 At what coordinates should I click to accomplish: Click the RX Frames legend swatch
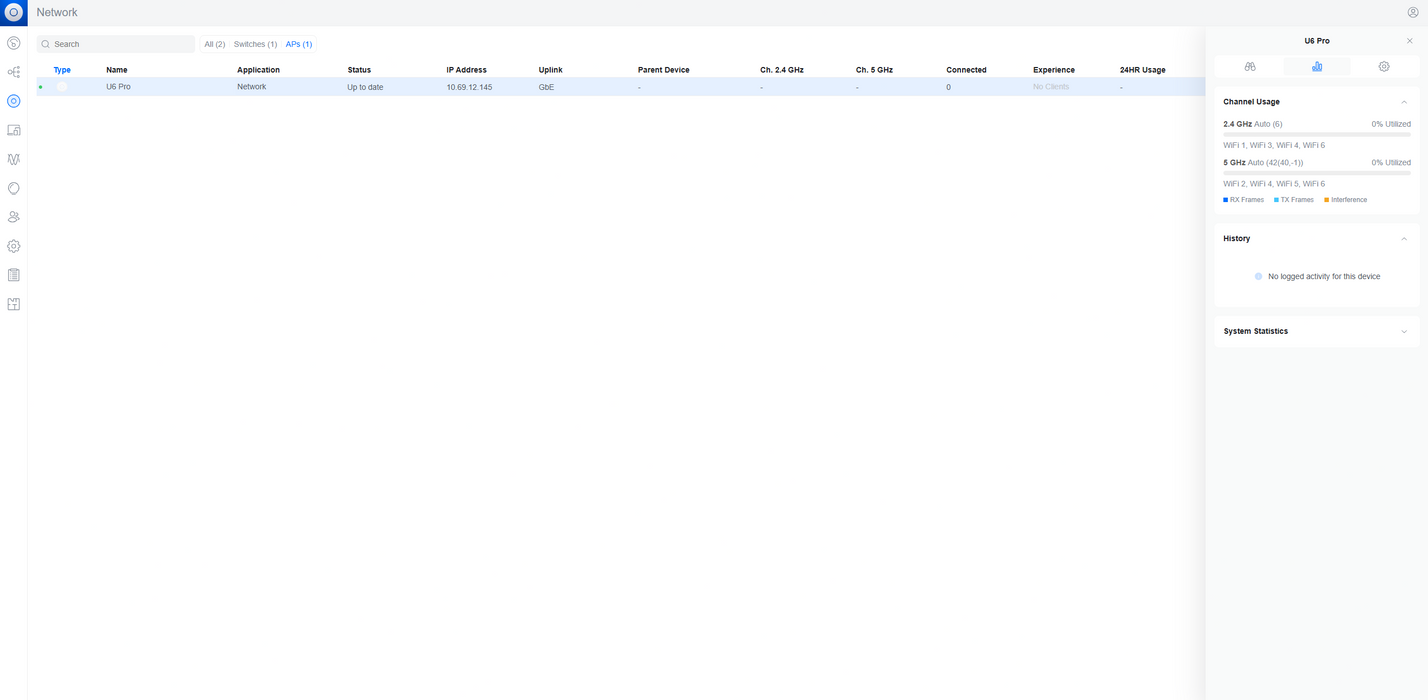click(x=1226, y=200)
